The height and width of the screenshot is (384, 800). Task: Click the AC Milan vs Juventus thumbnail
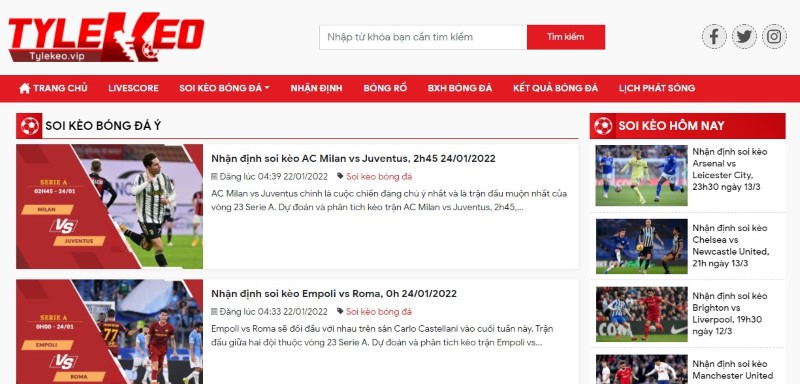[109, 207]
